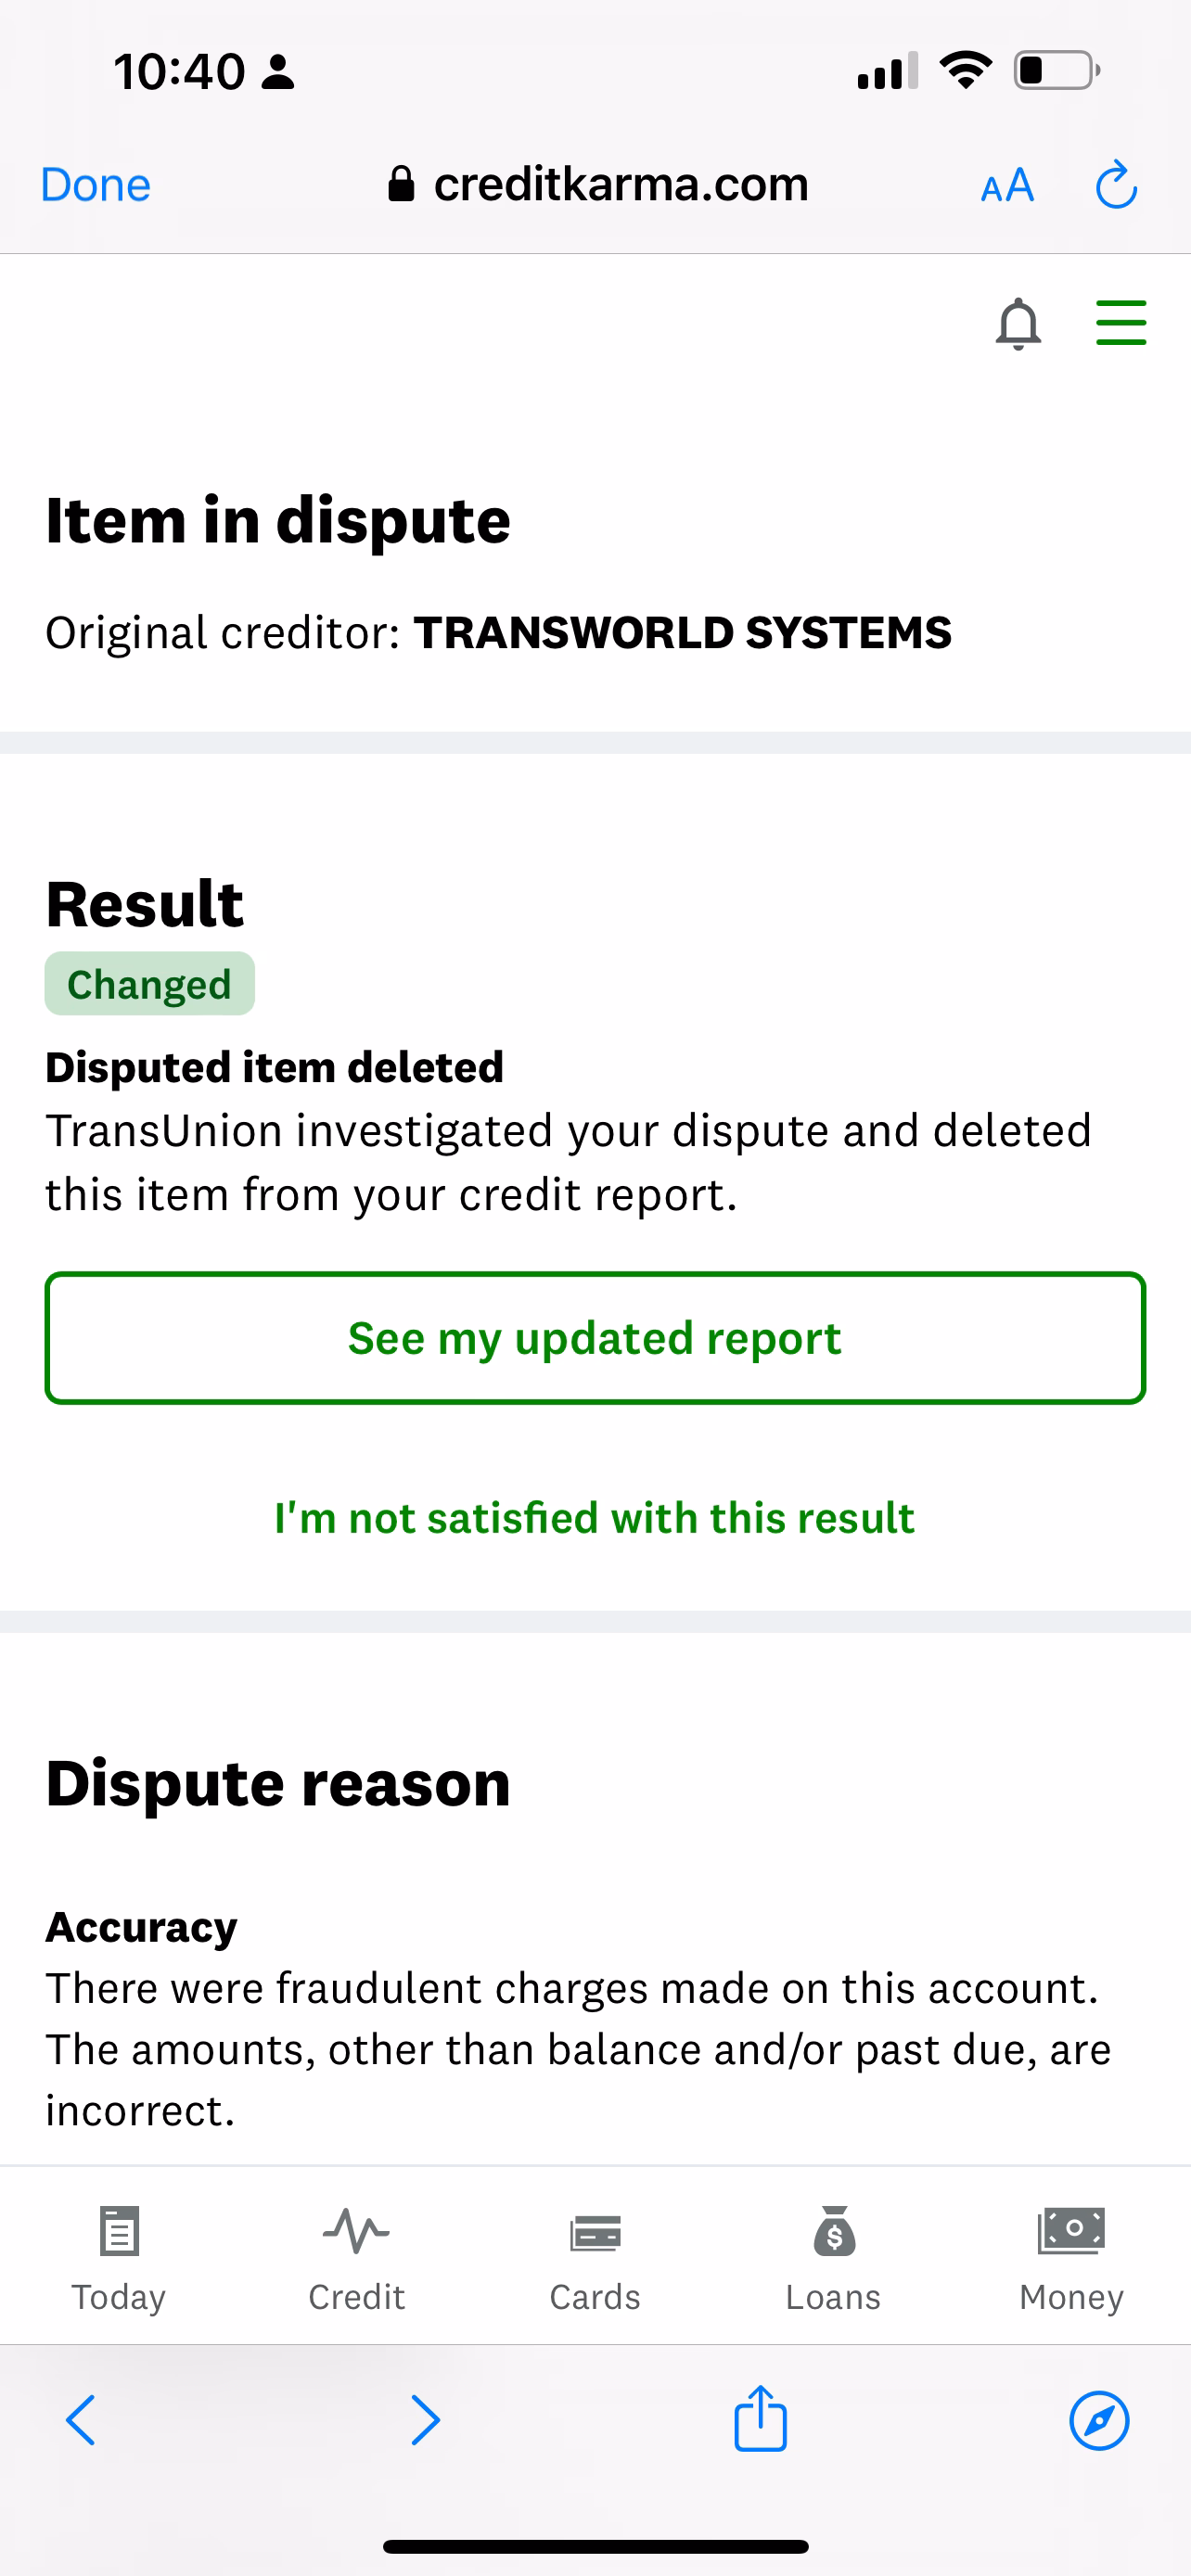Open the Loans tab
This screenshot has height=2576, width=1191.
833,2258
